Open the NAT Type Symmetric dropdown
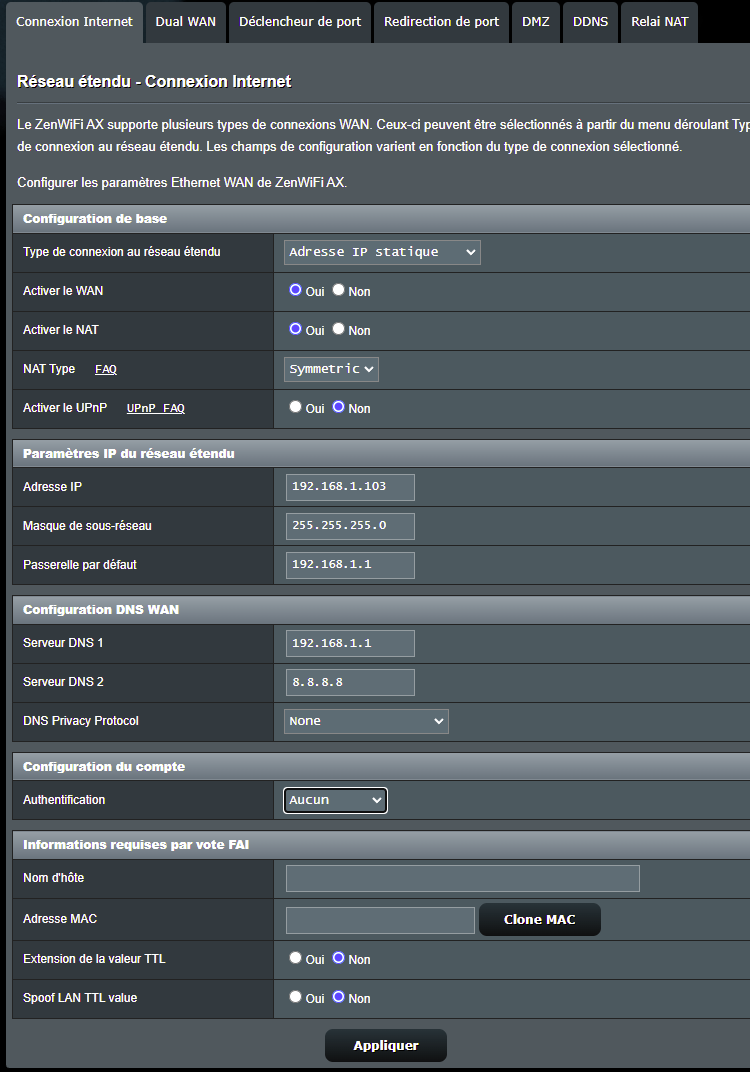Screen dimensions: 750x1072 pyautogui.click(x=331, y=369)
